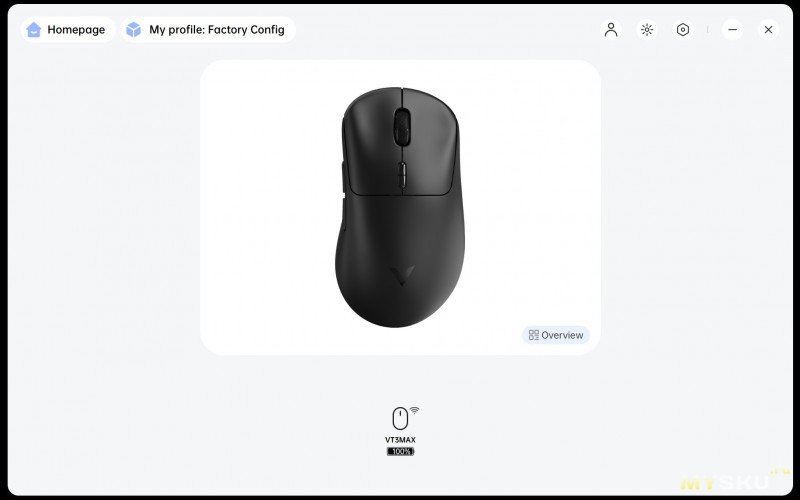Click the scroll wheel on mouse image
800x500 pixels.
click(402, 127)
